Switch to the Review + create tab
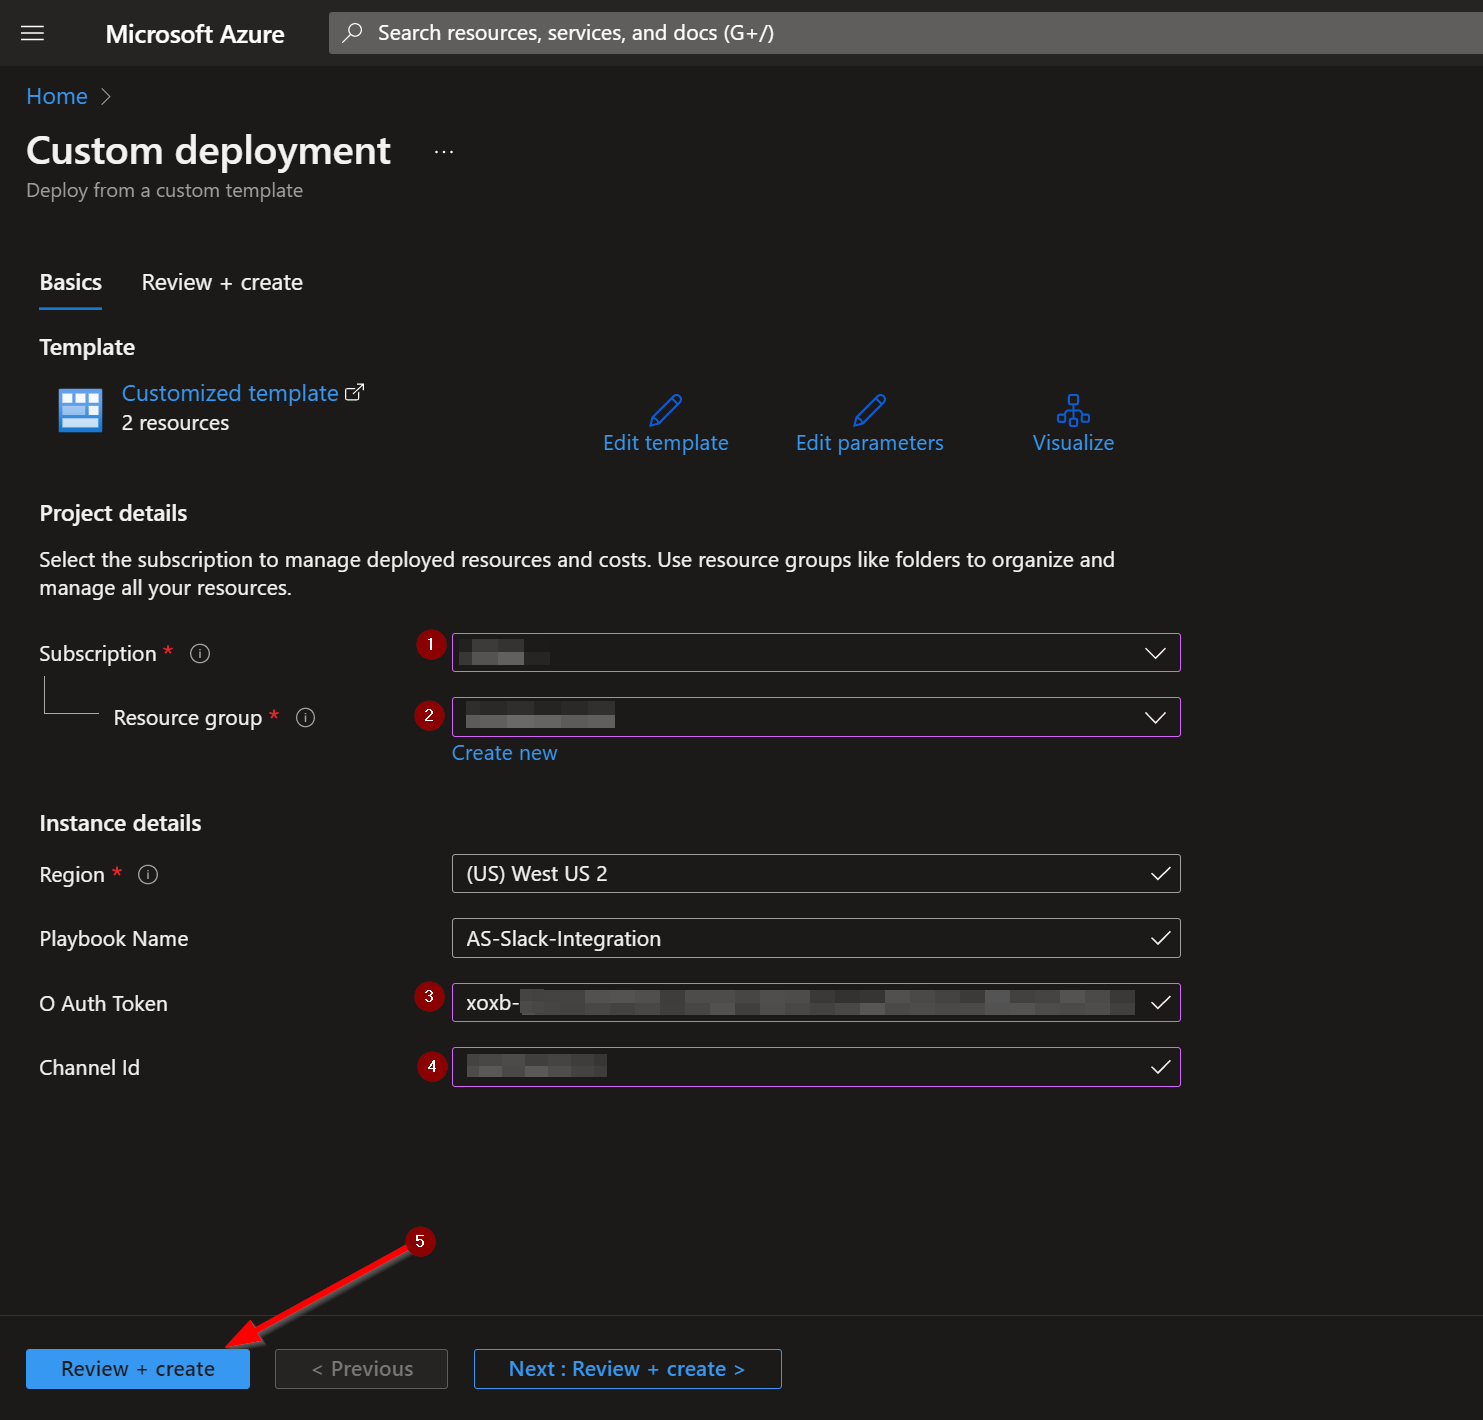Viewport: 1483px width, 1420px height. point(222,283)
